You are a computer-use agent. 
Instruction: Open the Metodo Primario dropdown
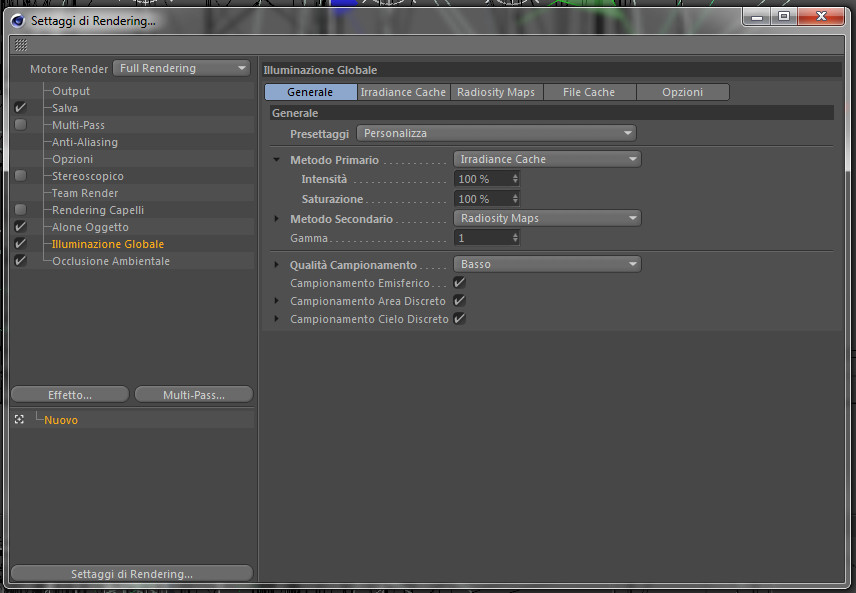pos(547,159)
